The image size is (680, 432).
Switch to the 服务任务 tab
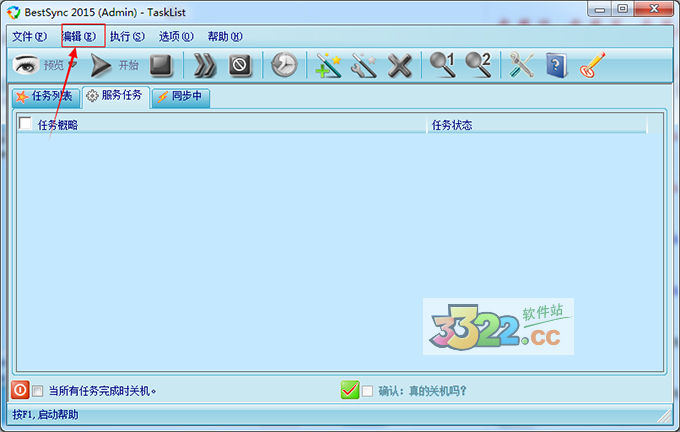(116, 96)
